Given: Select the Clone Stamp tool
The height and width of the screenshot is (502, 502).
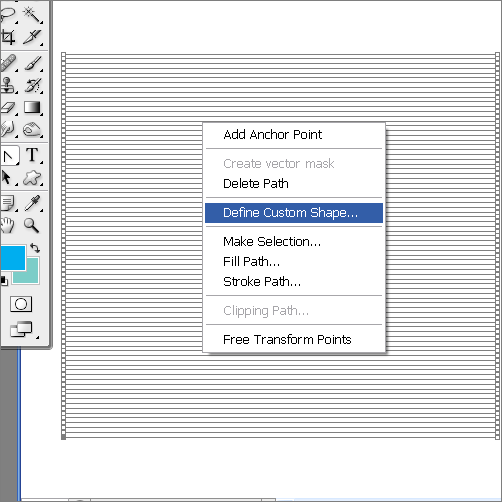Looking at the screenshot, I should [8, 85].
